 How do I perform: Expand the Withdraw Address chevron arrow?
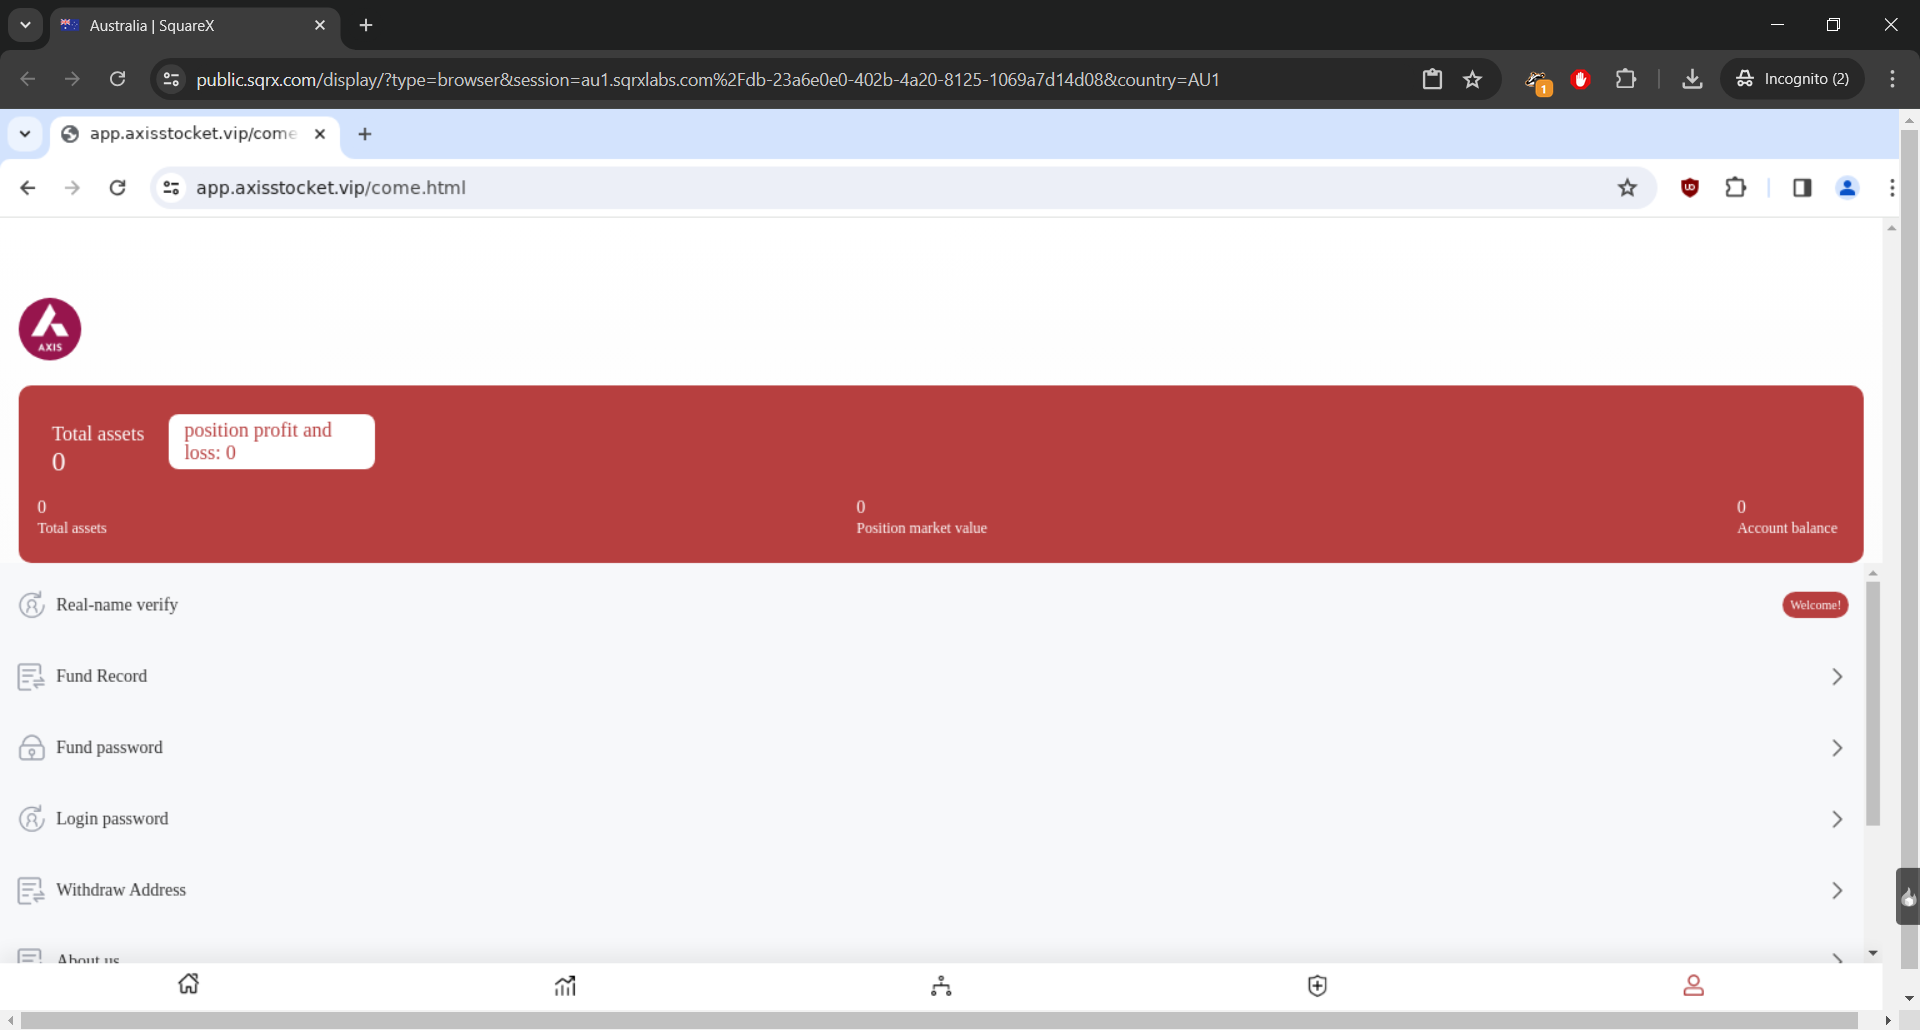[x=1836, y=890]
